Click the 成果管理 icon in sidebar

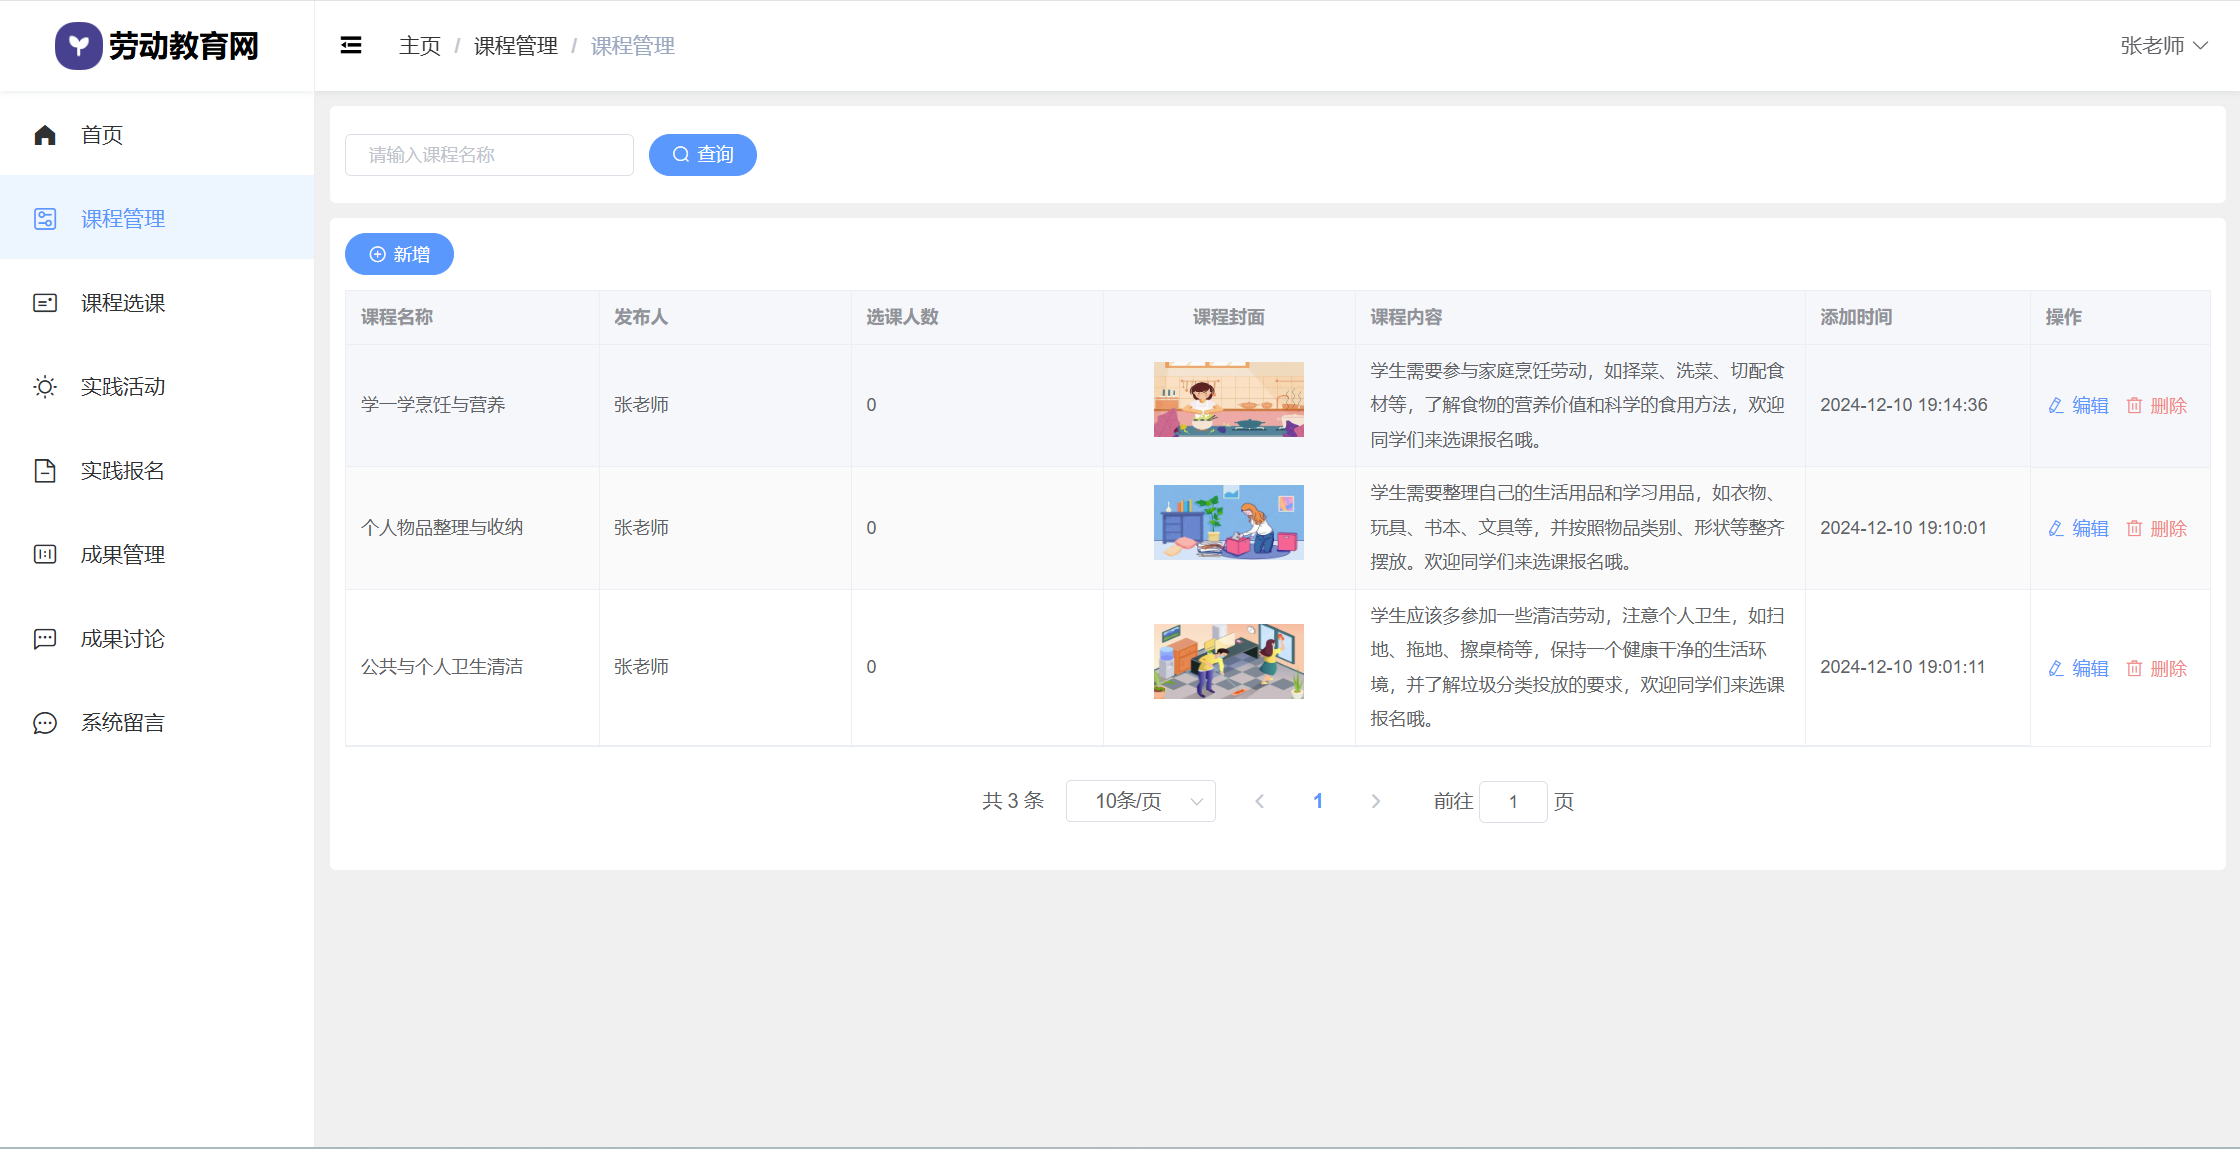coord(45,555)
